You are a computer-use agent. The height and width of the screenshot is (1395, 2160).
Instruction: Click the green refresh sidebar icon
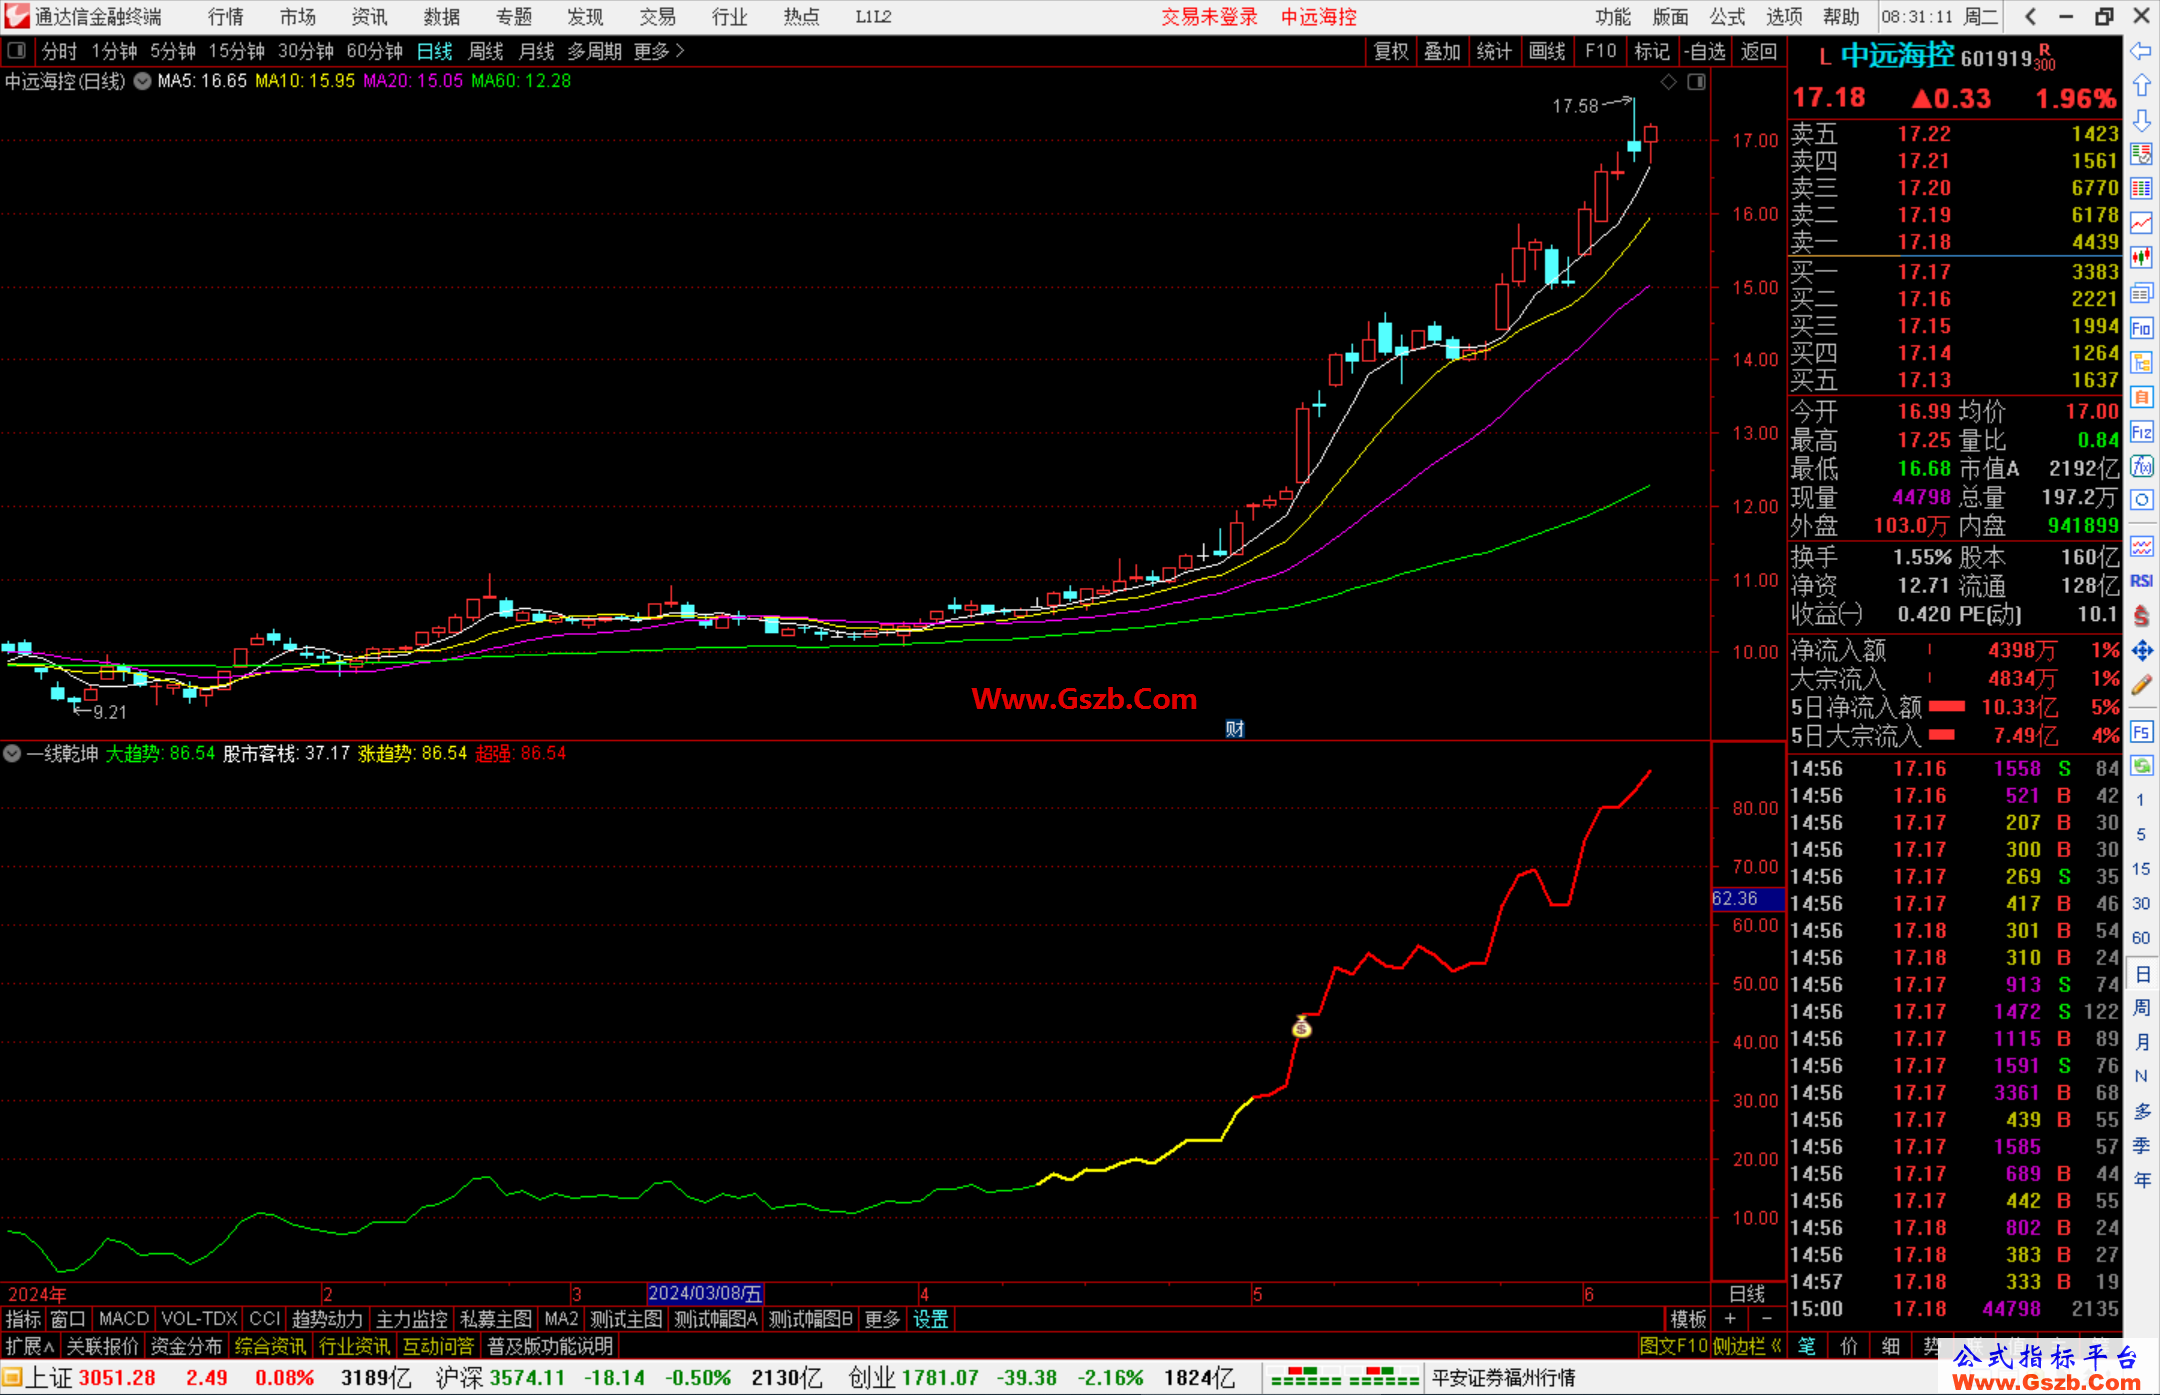pyautogui.click(x=2141, y=766)
